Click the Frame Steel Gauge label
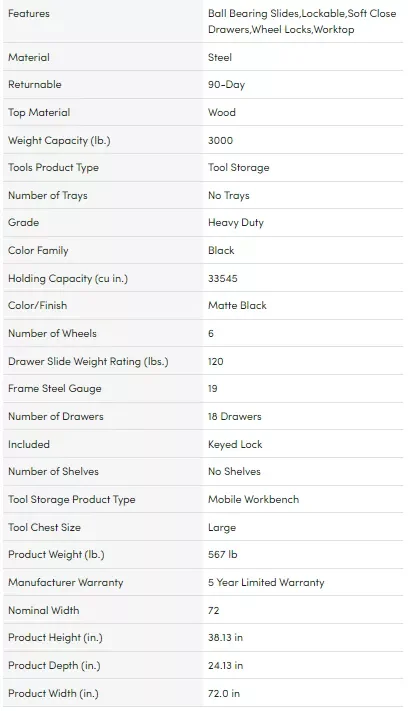Screen dimensions: 408x711 point(54,389)
